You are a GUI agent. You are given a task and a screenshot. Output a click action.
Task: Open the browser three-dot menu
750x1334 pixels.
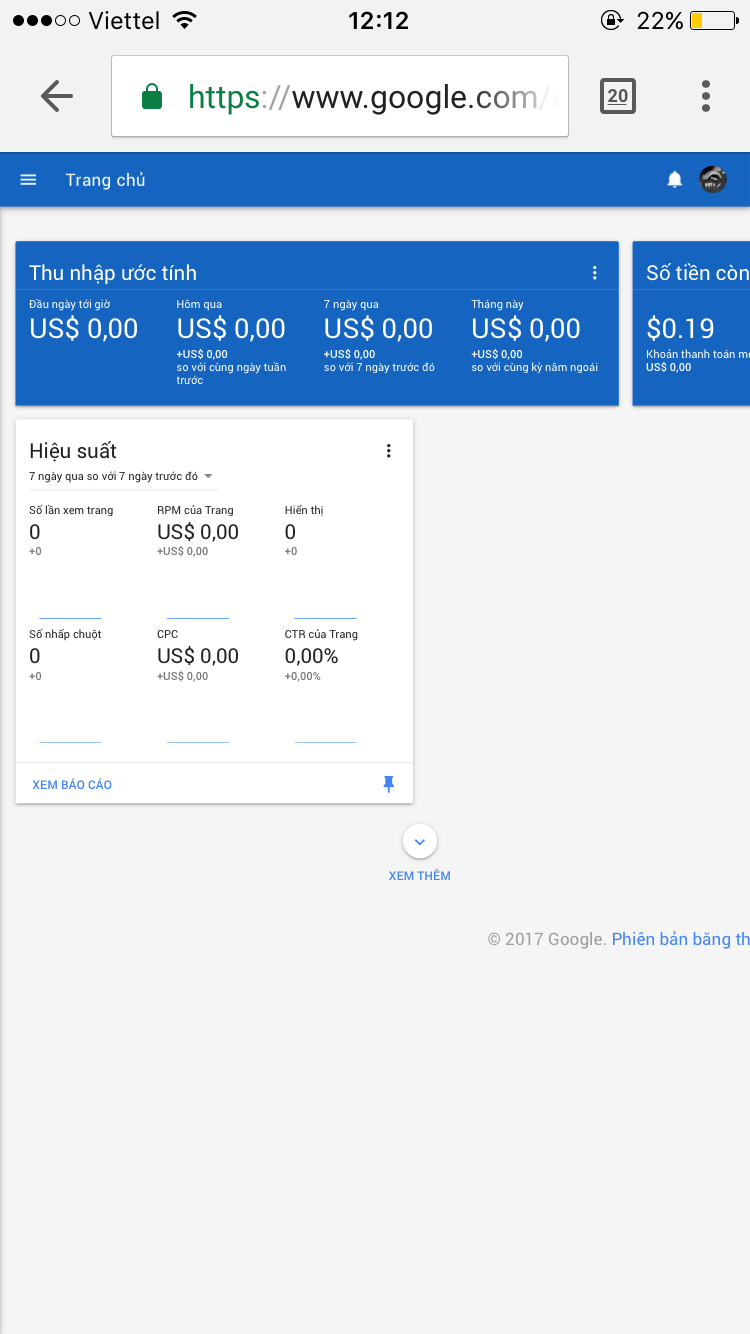(x=706, y=96)
